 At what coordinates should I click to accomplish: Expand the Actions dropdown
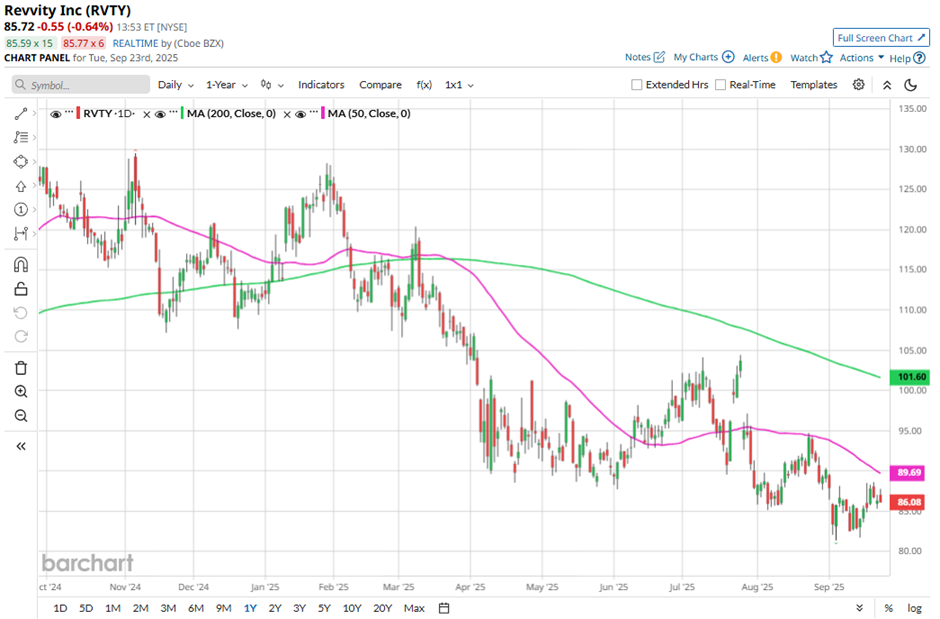[x=861, y=58]
